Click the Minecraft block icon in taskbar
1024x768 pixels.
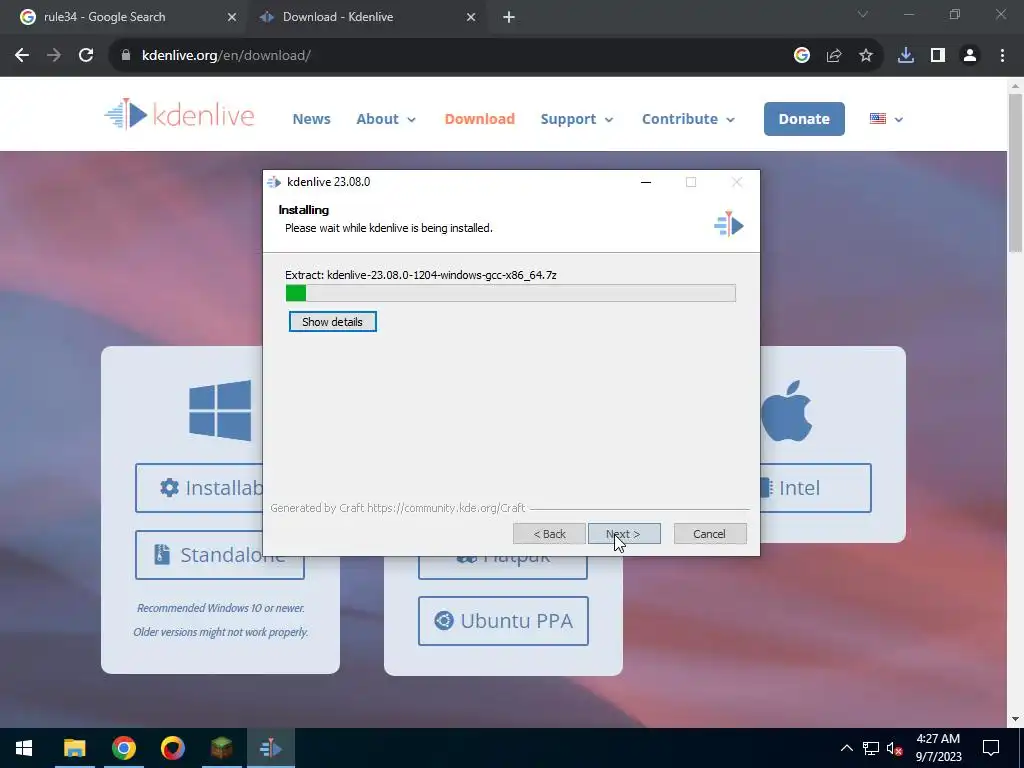(x=221, y=748)
